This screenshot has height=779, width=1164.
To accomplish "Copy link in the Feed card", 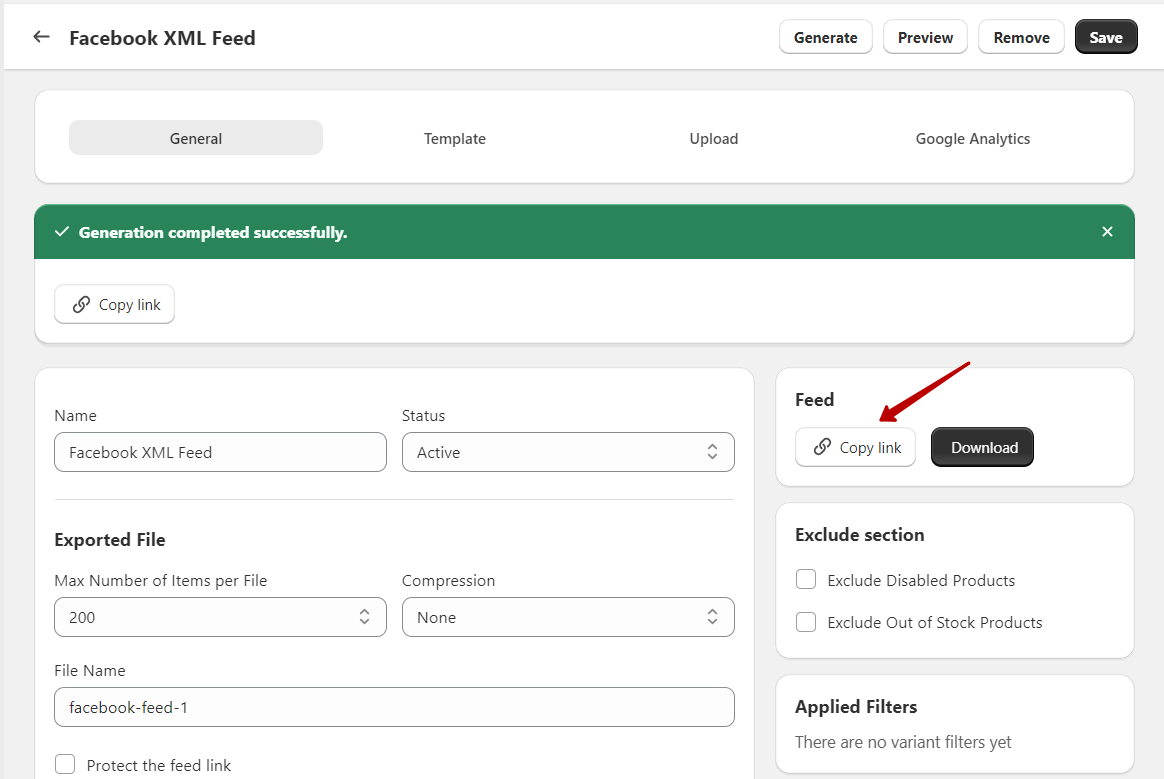I will [855, 447].
